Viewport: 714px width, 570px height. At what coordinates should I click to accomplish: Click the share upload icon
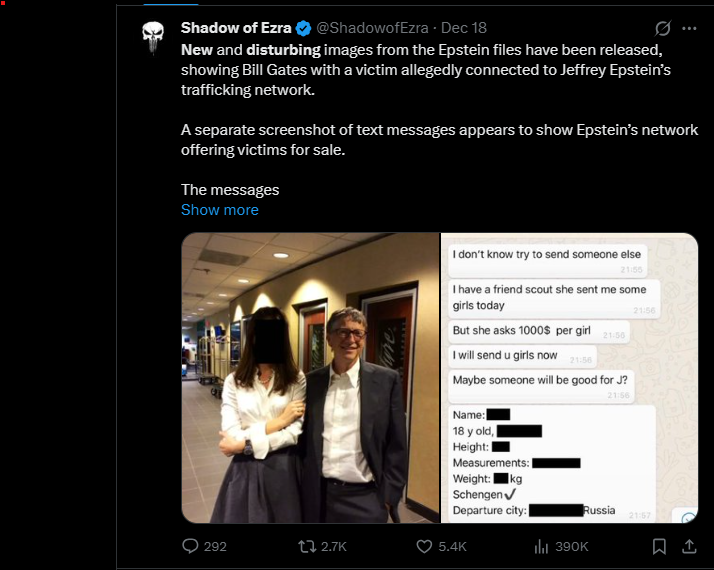688,546
